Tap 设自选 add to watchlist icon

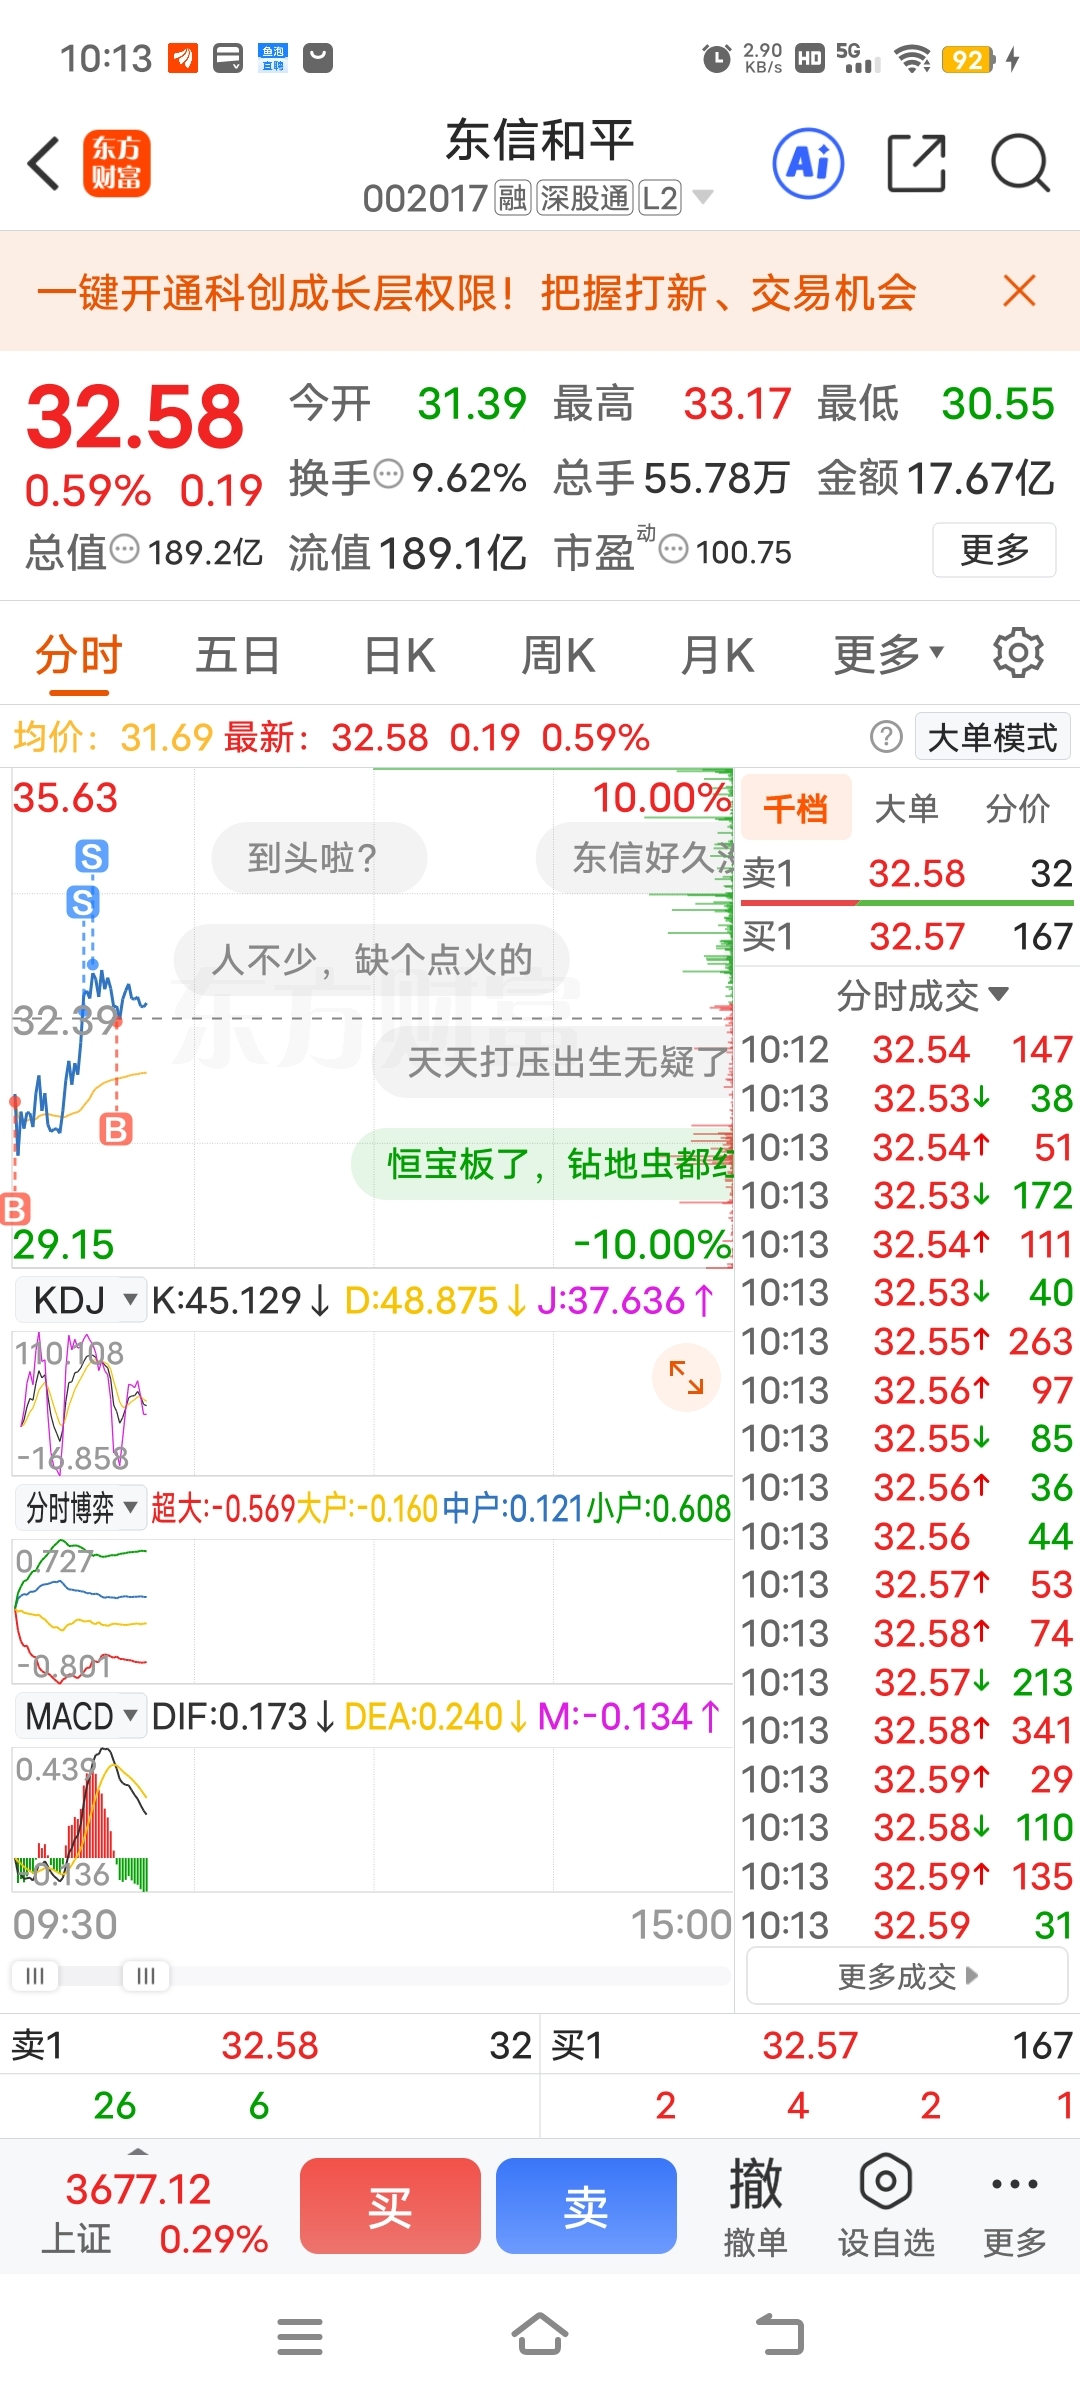tap(886, 2208)
